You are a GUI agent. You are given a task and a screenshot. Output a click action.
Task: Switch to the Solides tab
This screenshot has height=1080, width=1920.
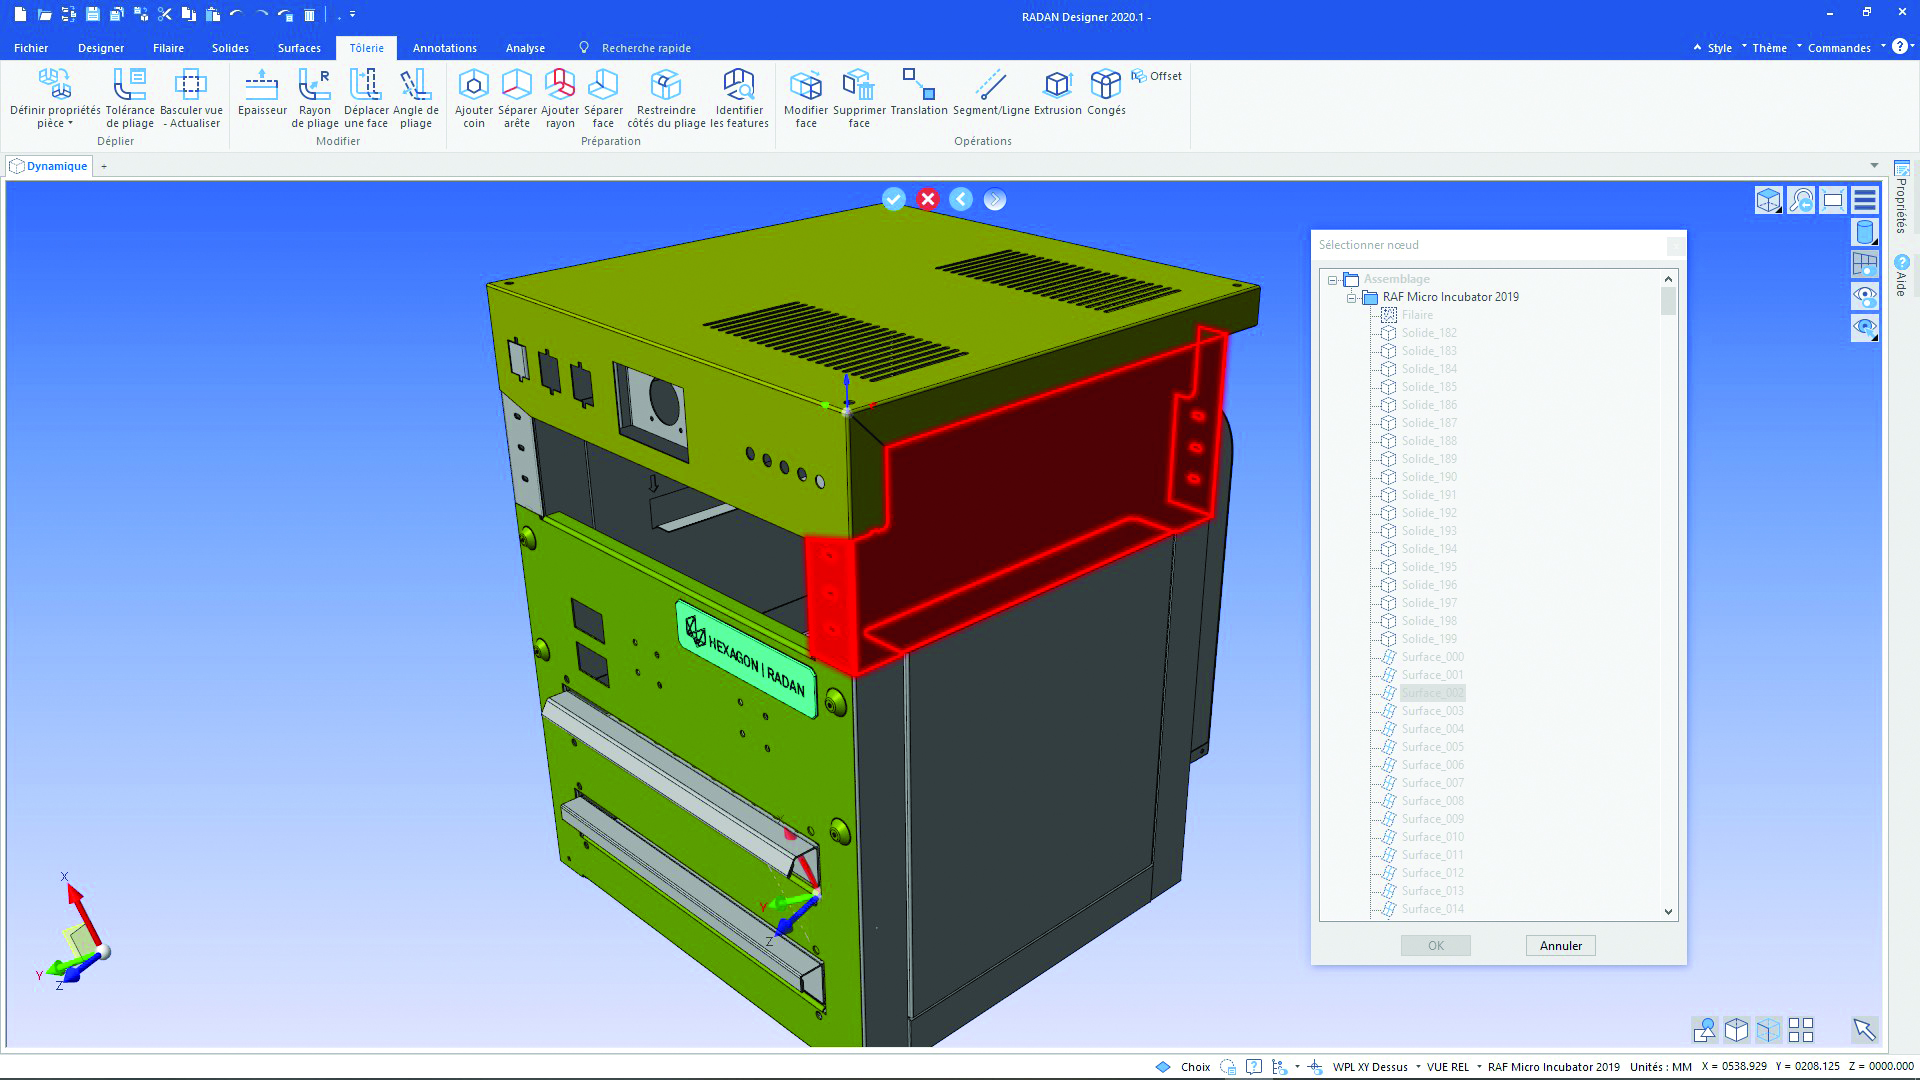coord(230,48)
